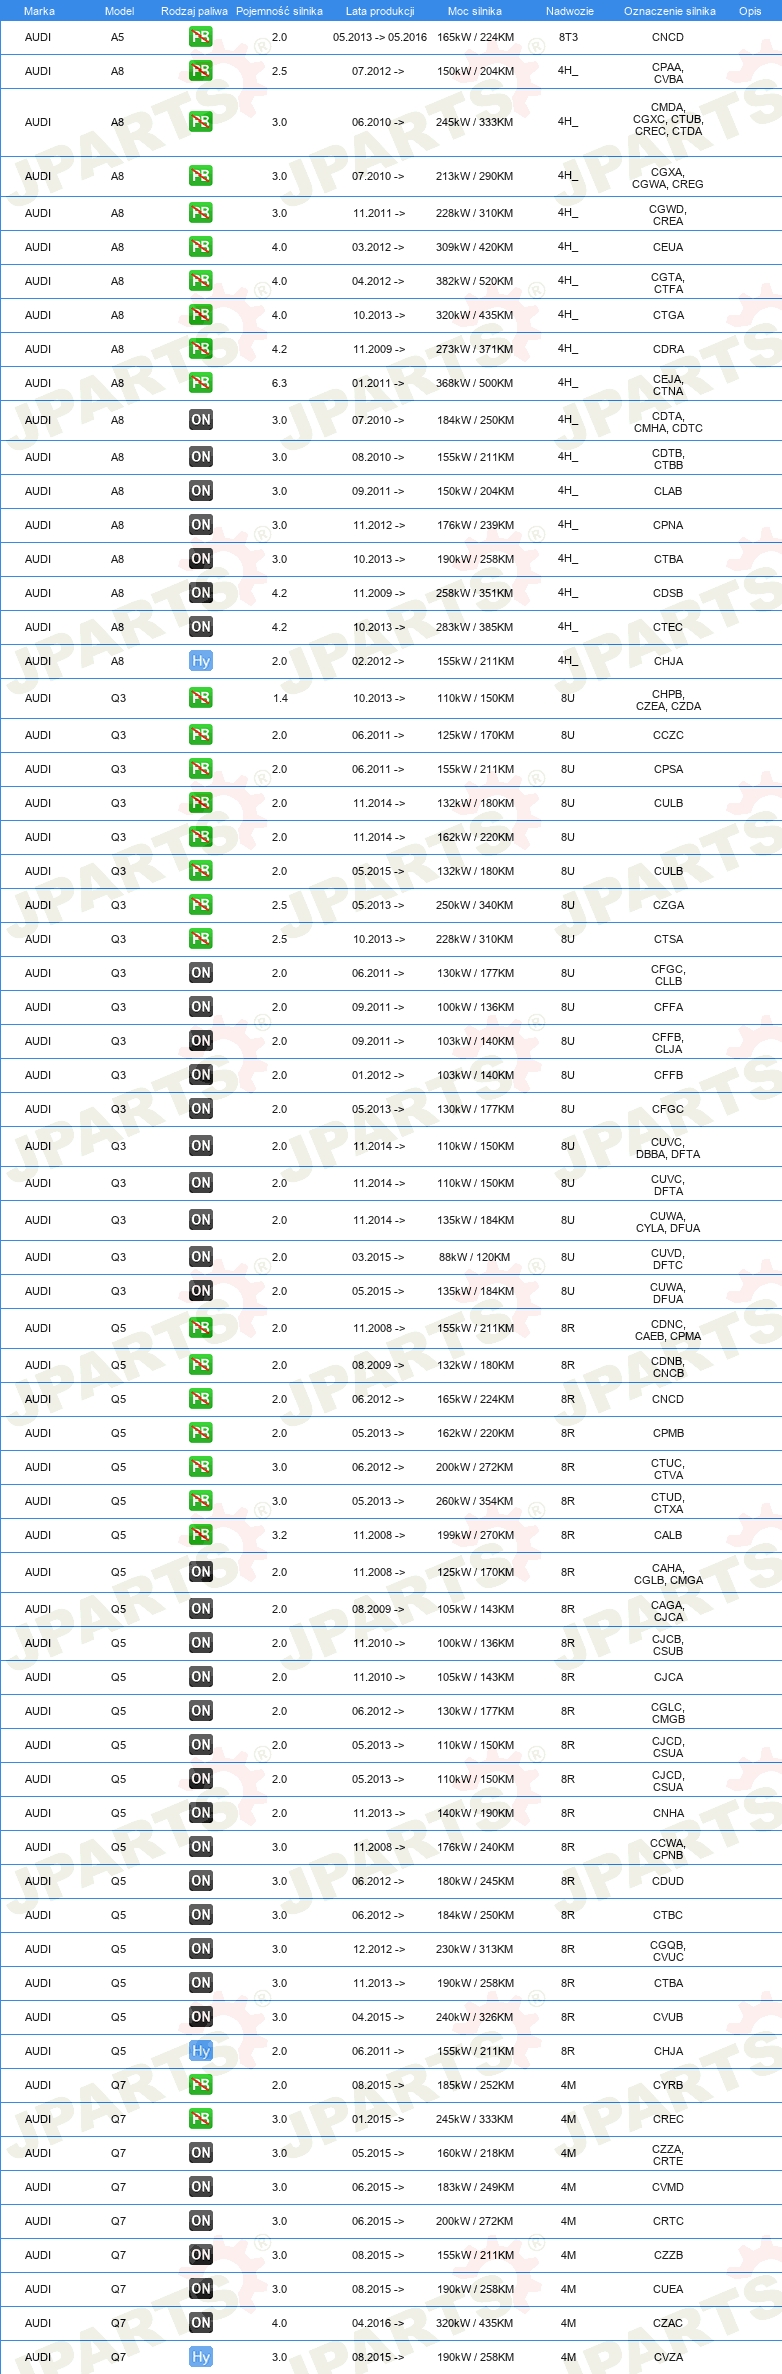Click the engine code cell 'CUWA, CYLA, DFUA'

pyautogui.click(x=668, y=1222)
